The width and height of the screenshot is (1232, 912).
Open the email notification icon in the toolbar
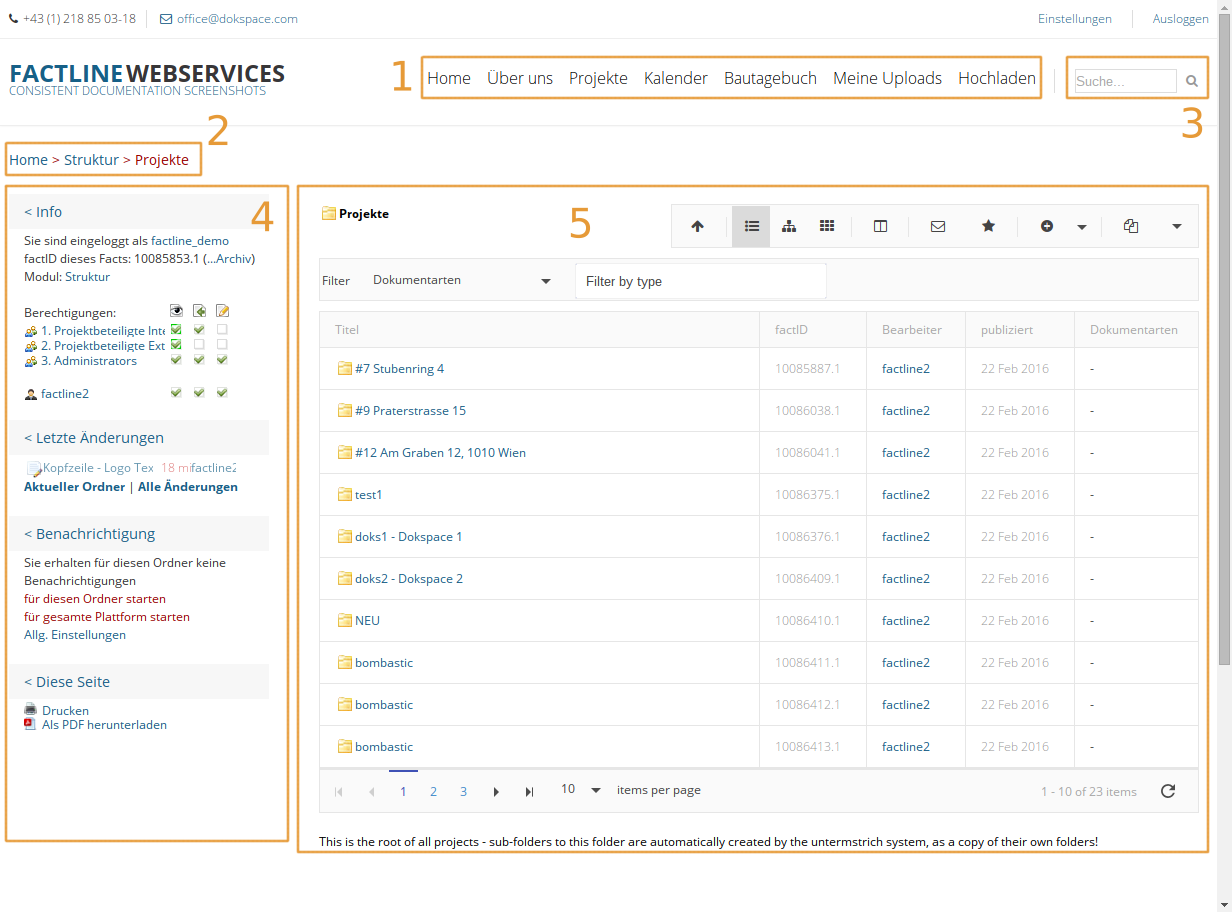click(938, 226)
